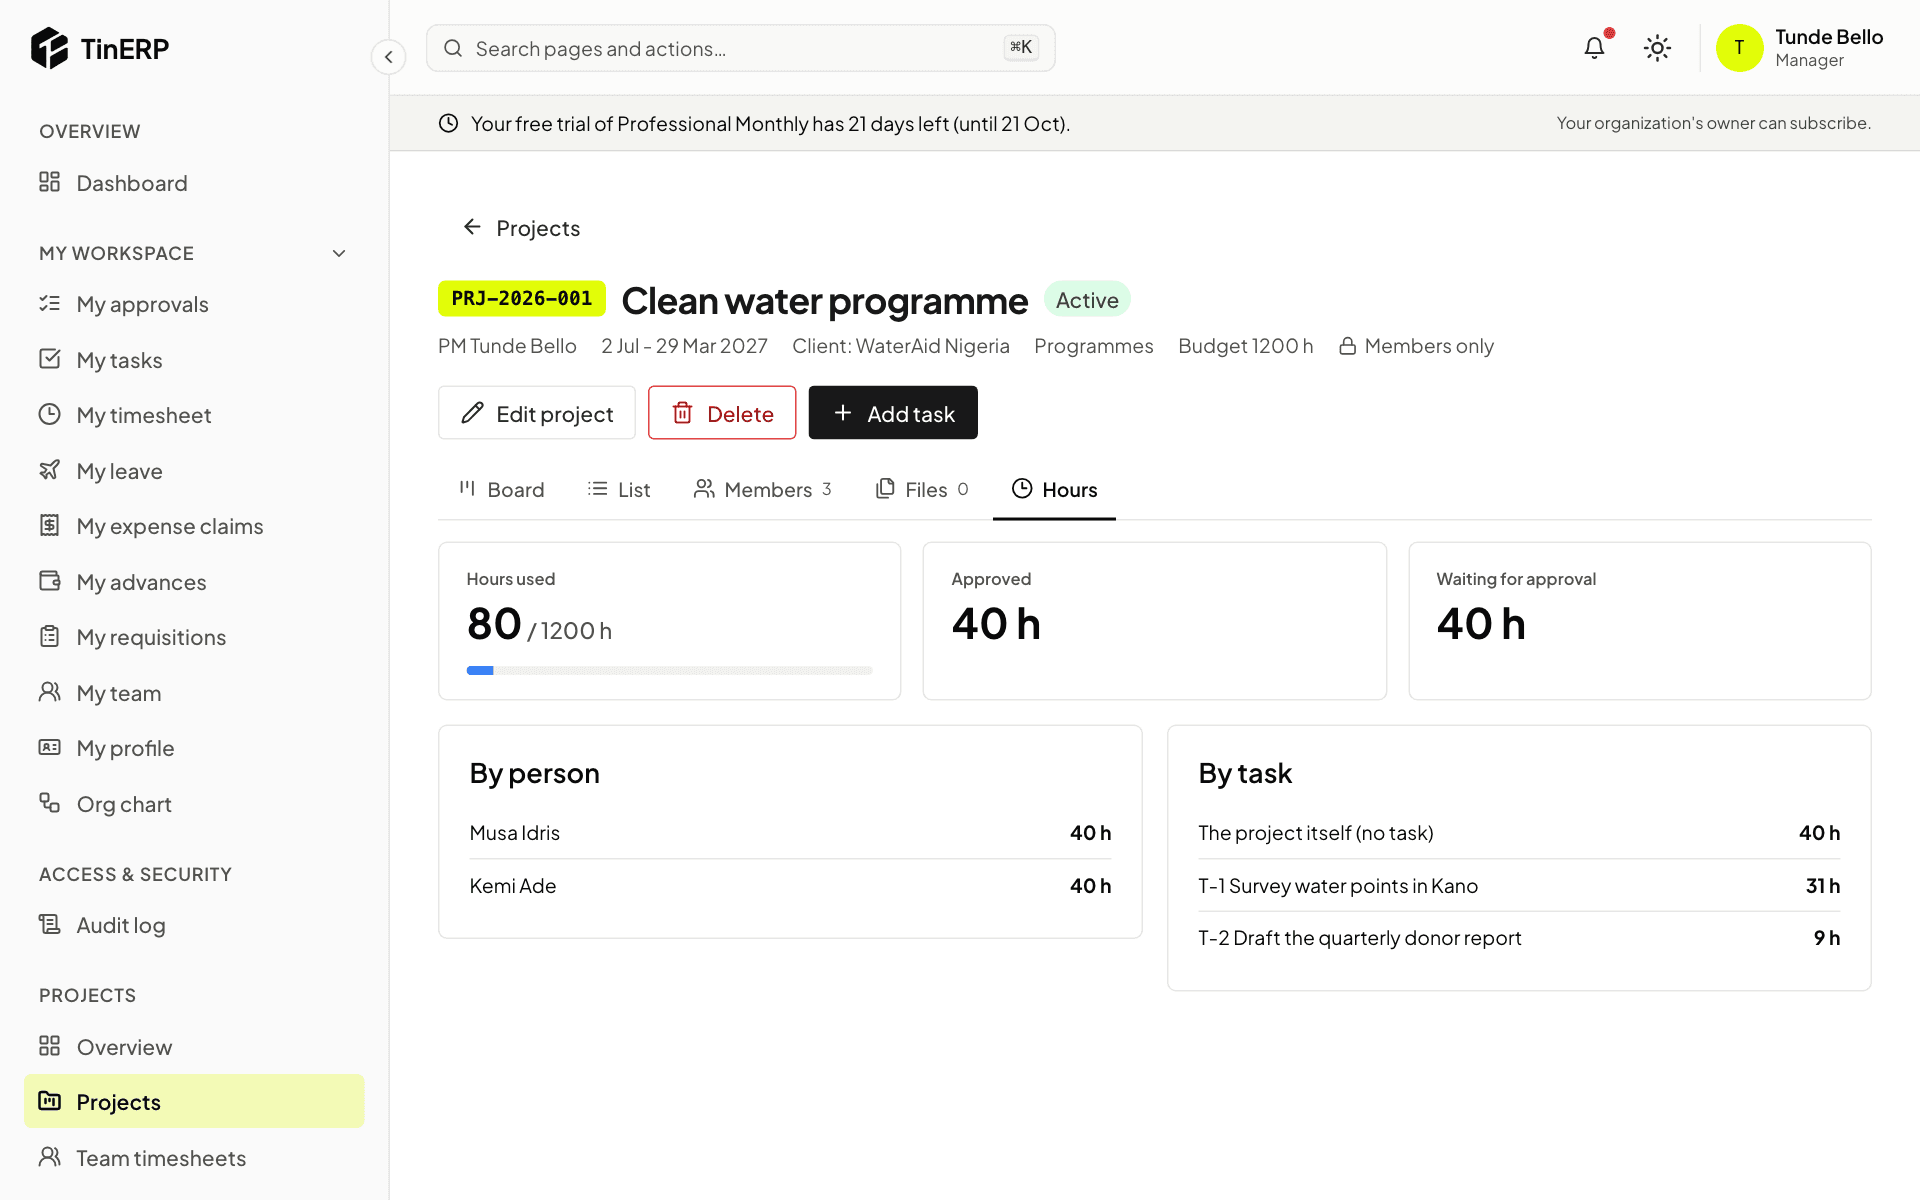The height and width of the screenshot is (1200, 1920).
Task: Open My advances
Action: point(194,582)
